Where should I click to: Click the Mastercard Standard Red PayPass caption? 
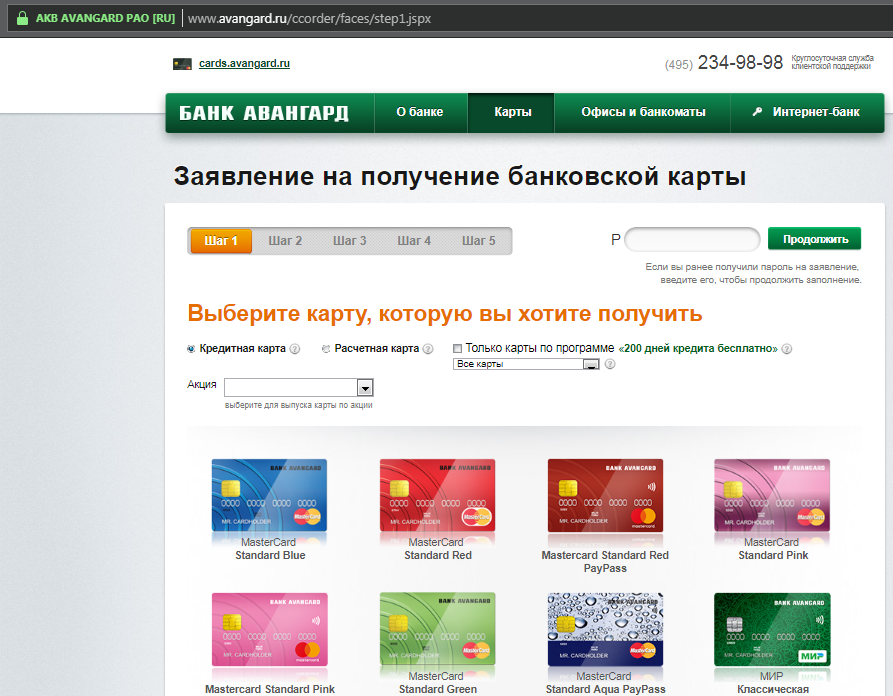[x=605, y=562]
